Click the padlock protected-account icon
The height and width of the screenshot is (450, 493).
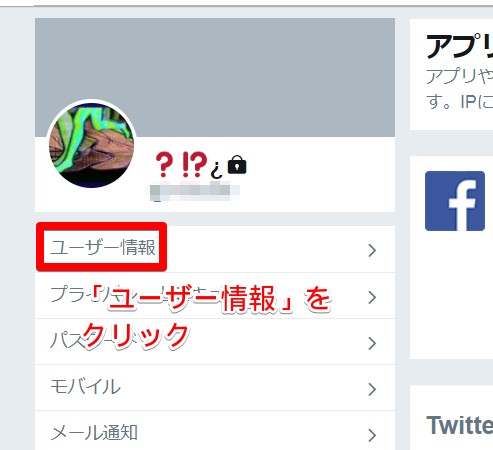coord(237,165)
